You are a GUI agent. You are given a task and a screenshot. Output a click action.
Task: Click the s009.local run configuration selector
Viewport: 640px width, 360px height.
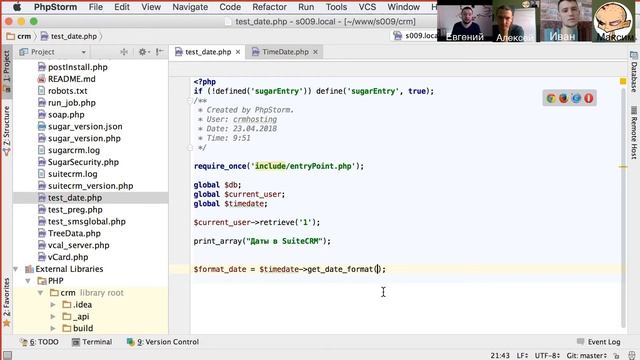tap(415, 36)
